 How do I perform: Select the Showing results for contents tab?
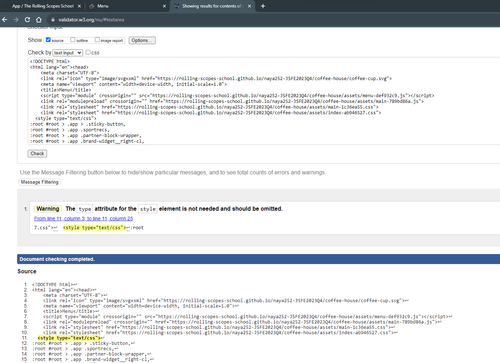[212, 6]
